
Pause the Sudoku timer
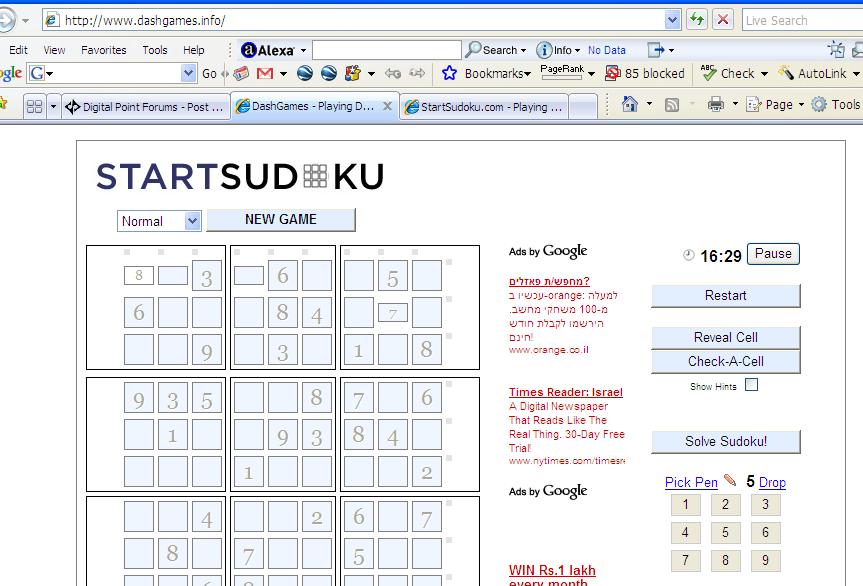773,254
